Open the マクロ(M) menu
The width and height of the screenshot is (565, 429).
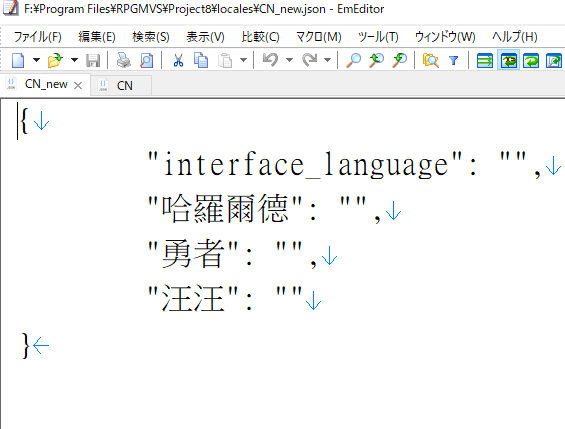coord(319,37)
